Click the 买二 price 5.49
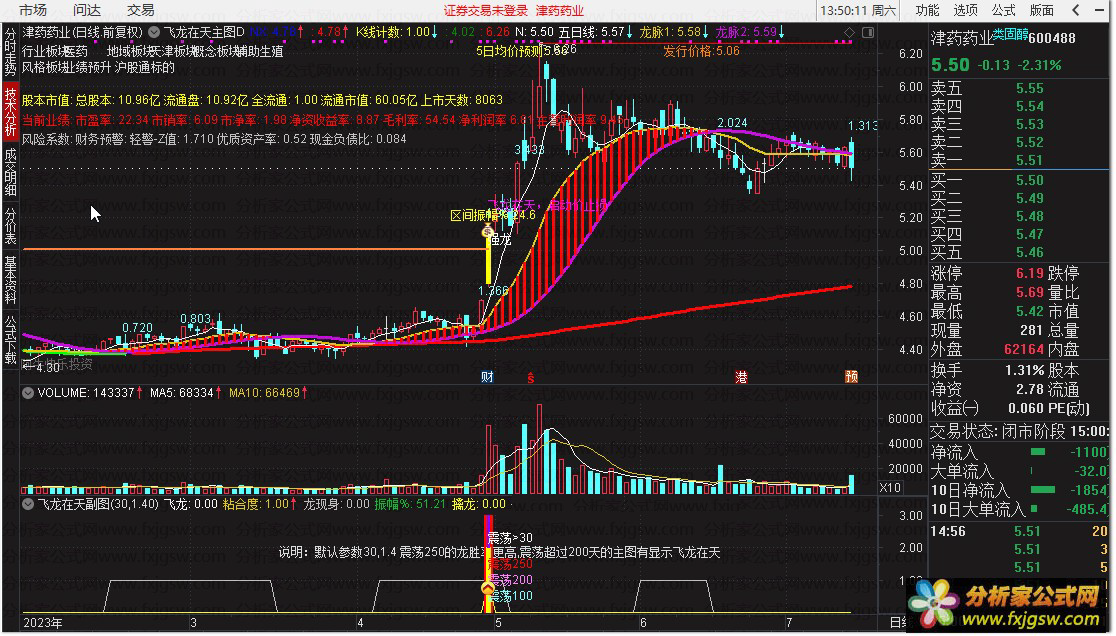 tap(1030, 198)
